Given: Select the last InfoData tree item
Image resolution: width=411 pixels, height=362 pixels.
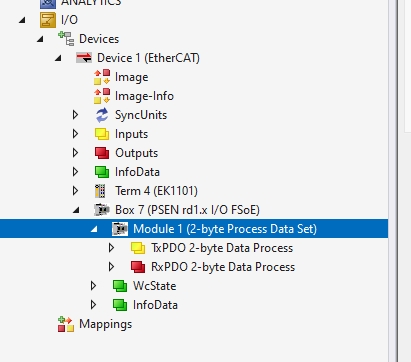Looking at the screenshot, I should [155, 305].
